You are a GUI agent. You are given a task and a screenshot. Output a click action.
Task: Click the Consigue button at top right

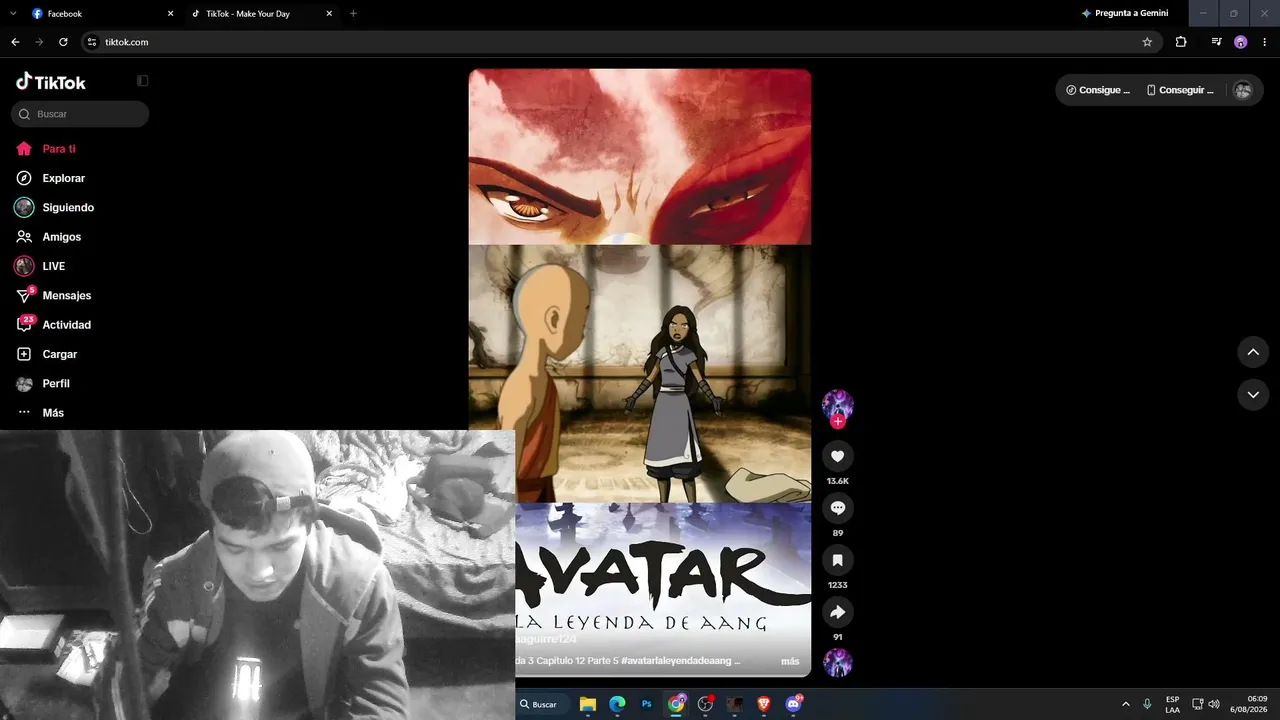coord(1098,90)
